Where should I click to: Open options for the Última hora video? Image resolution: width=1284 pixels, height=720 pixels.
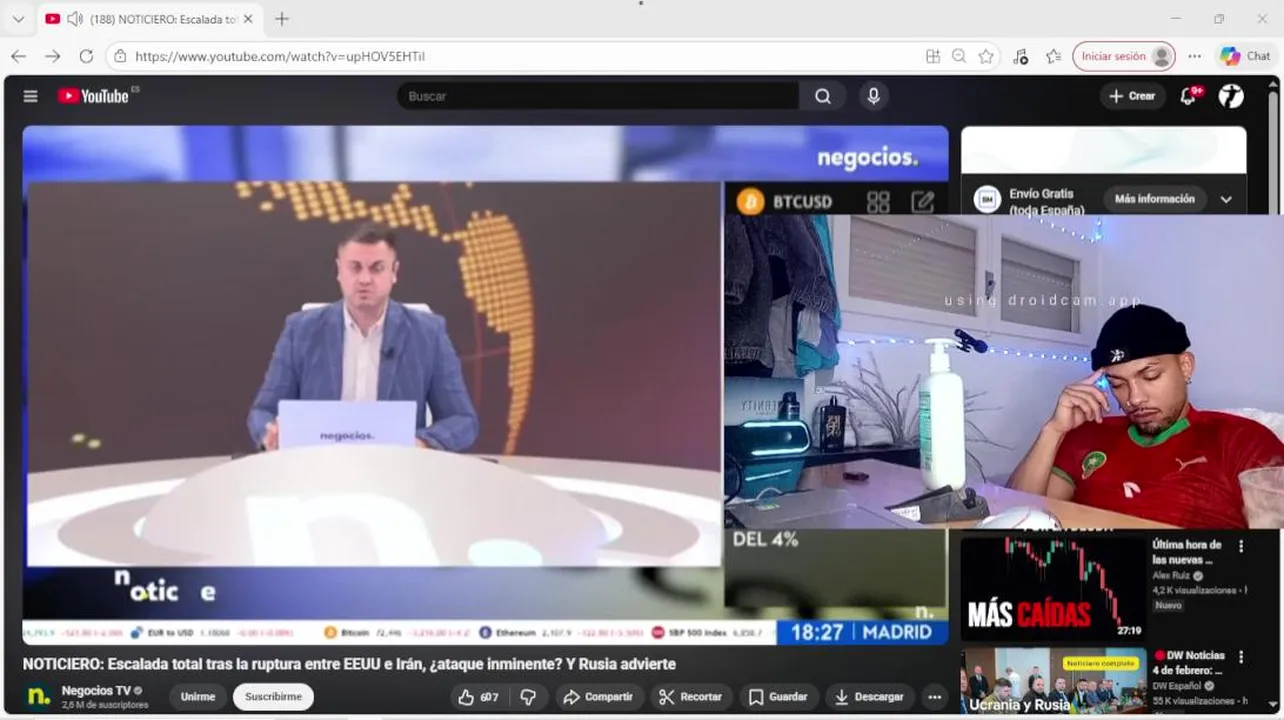[x=1241, y=547]
